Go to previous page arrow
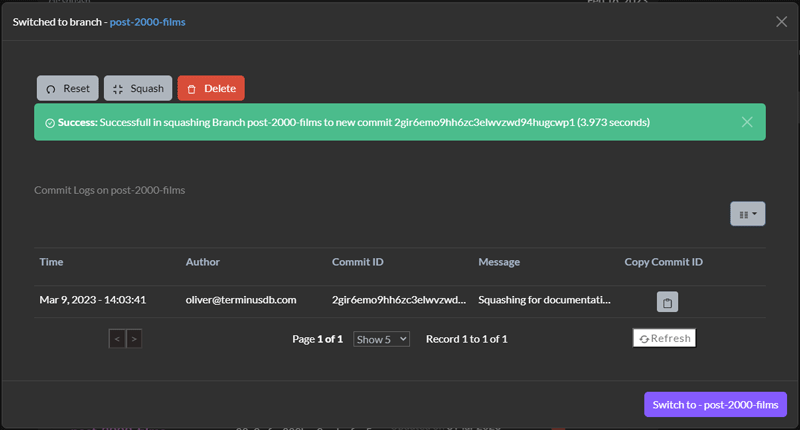 pyautogui.click(x=117, y=339)
